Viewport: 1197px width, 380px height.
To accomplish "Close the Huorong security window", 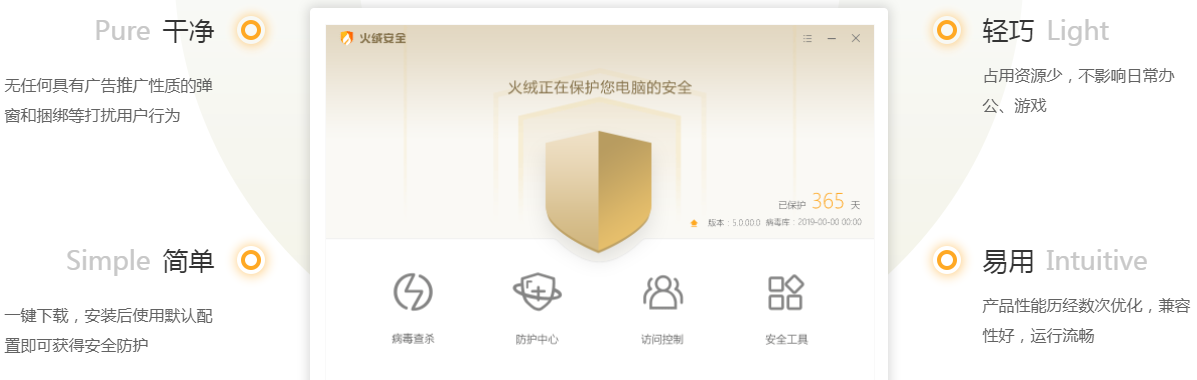I will click(856, 38).
